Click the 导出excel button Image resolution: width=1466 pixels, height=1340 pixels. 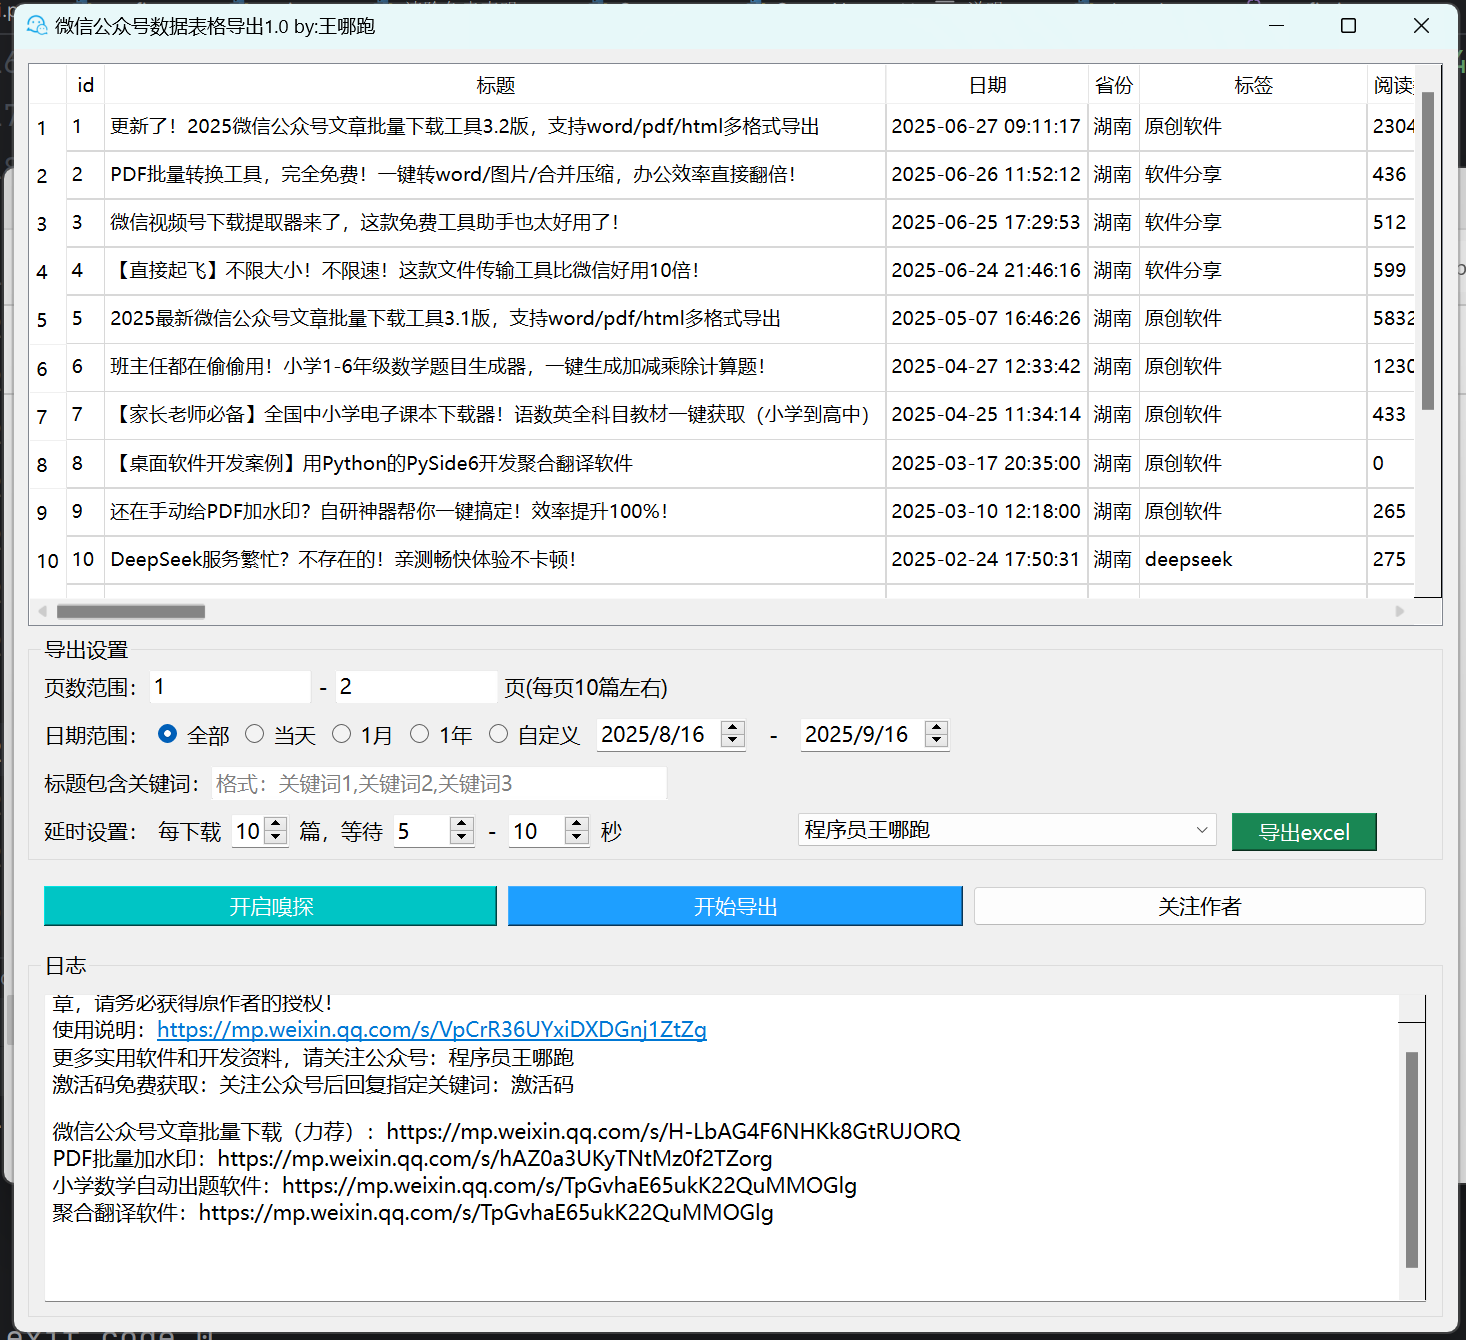coord(1304,832)
